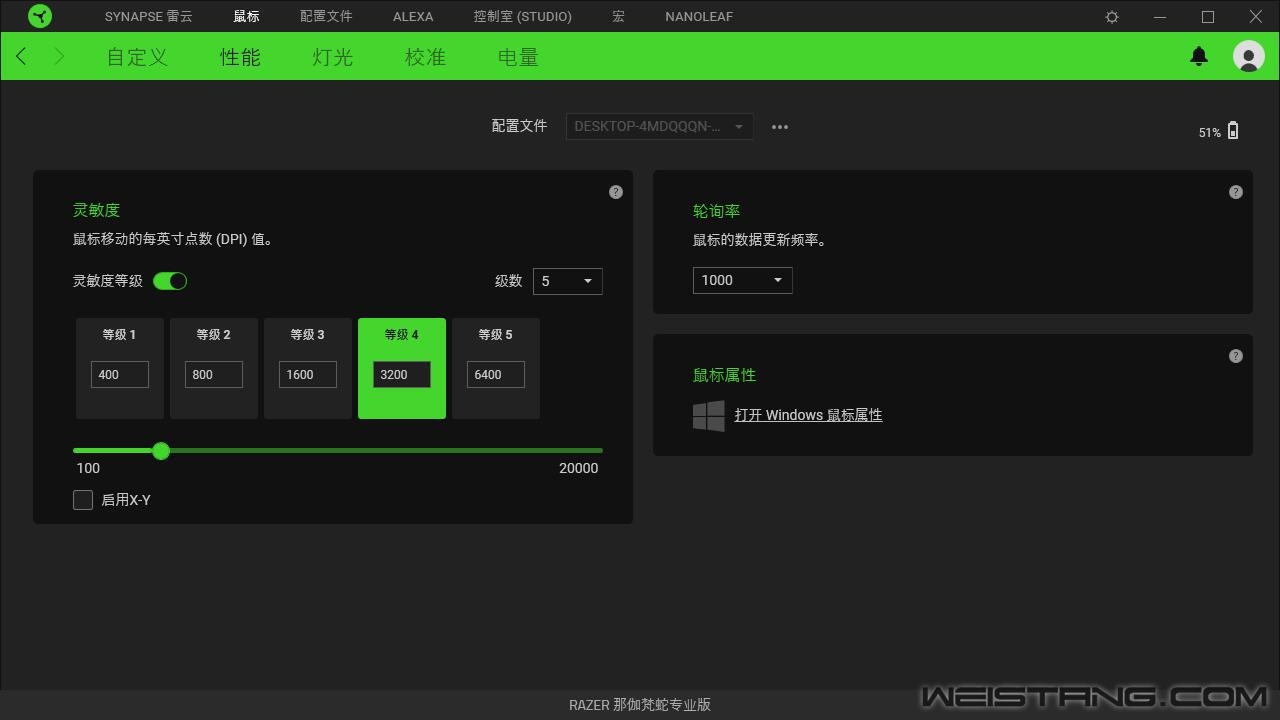Click the 轮询率 section heading
This screenshot has width=1280, height=720.
(716, 211)
